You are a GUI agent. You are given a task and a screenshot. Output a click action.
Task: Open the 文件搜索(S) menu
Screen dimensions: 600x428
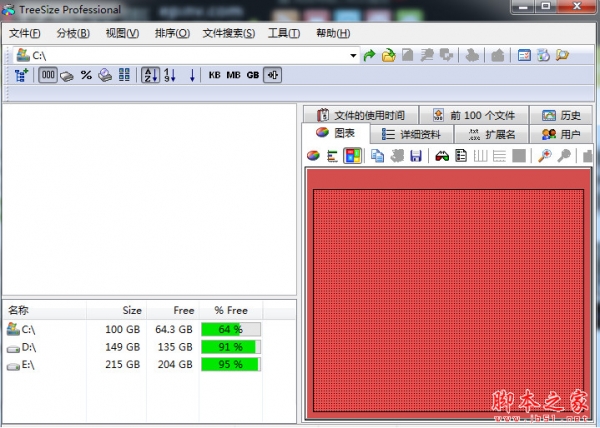[x=228, y=34]
